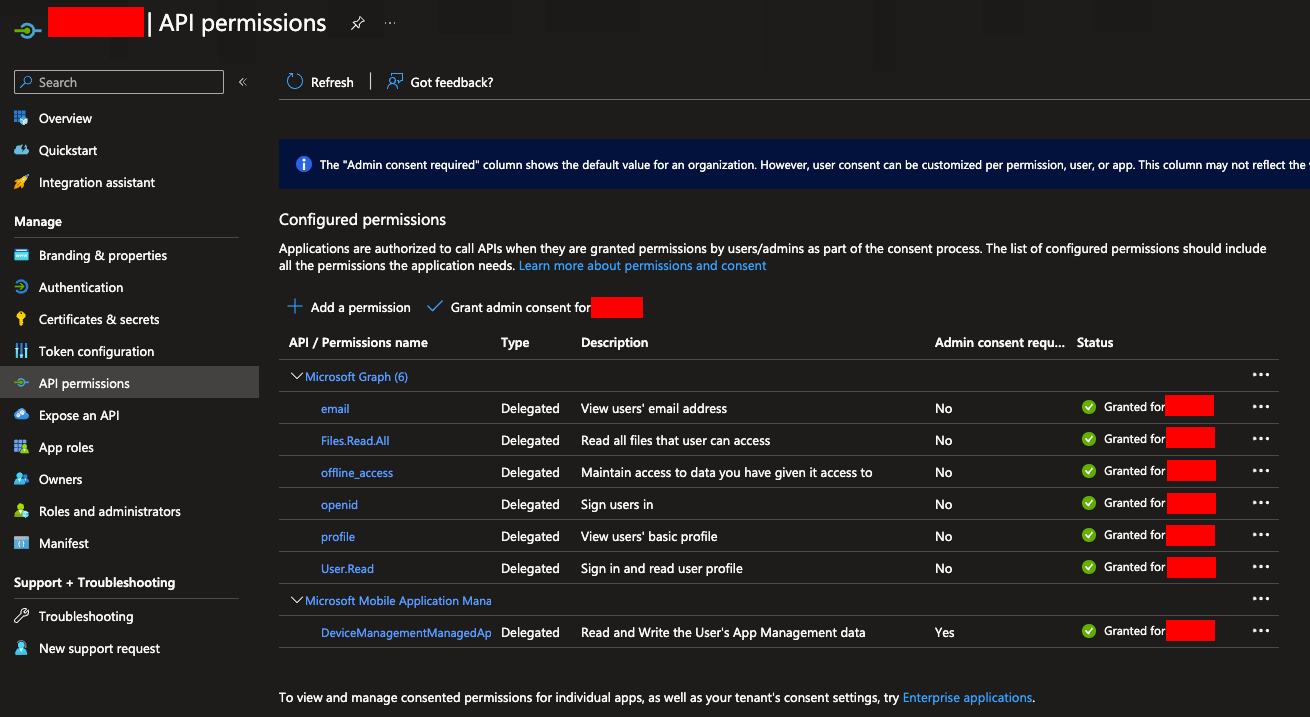This screenshot has height=717, width=1310.
Task: Open the offline_access permission link
Action: point(357,473)
